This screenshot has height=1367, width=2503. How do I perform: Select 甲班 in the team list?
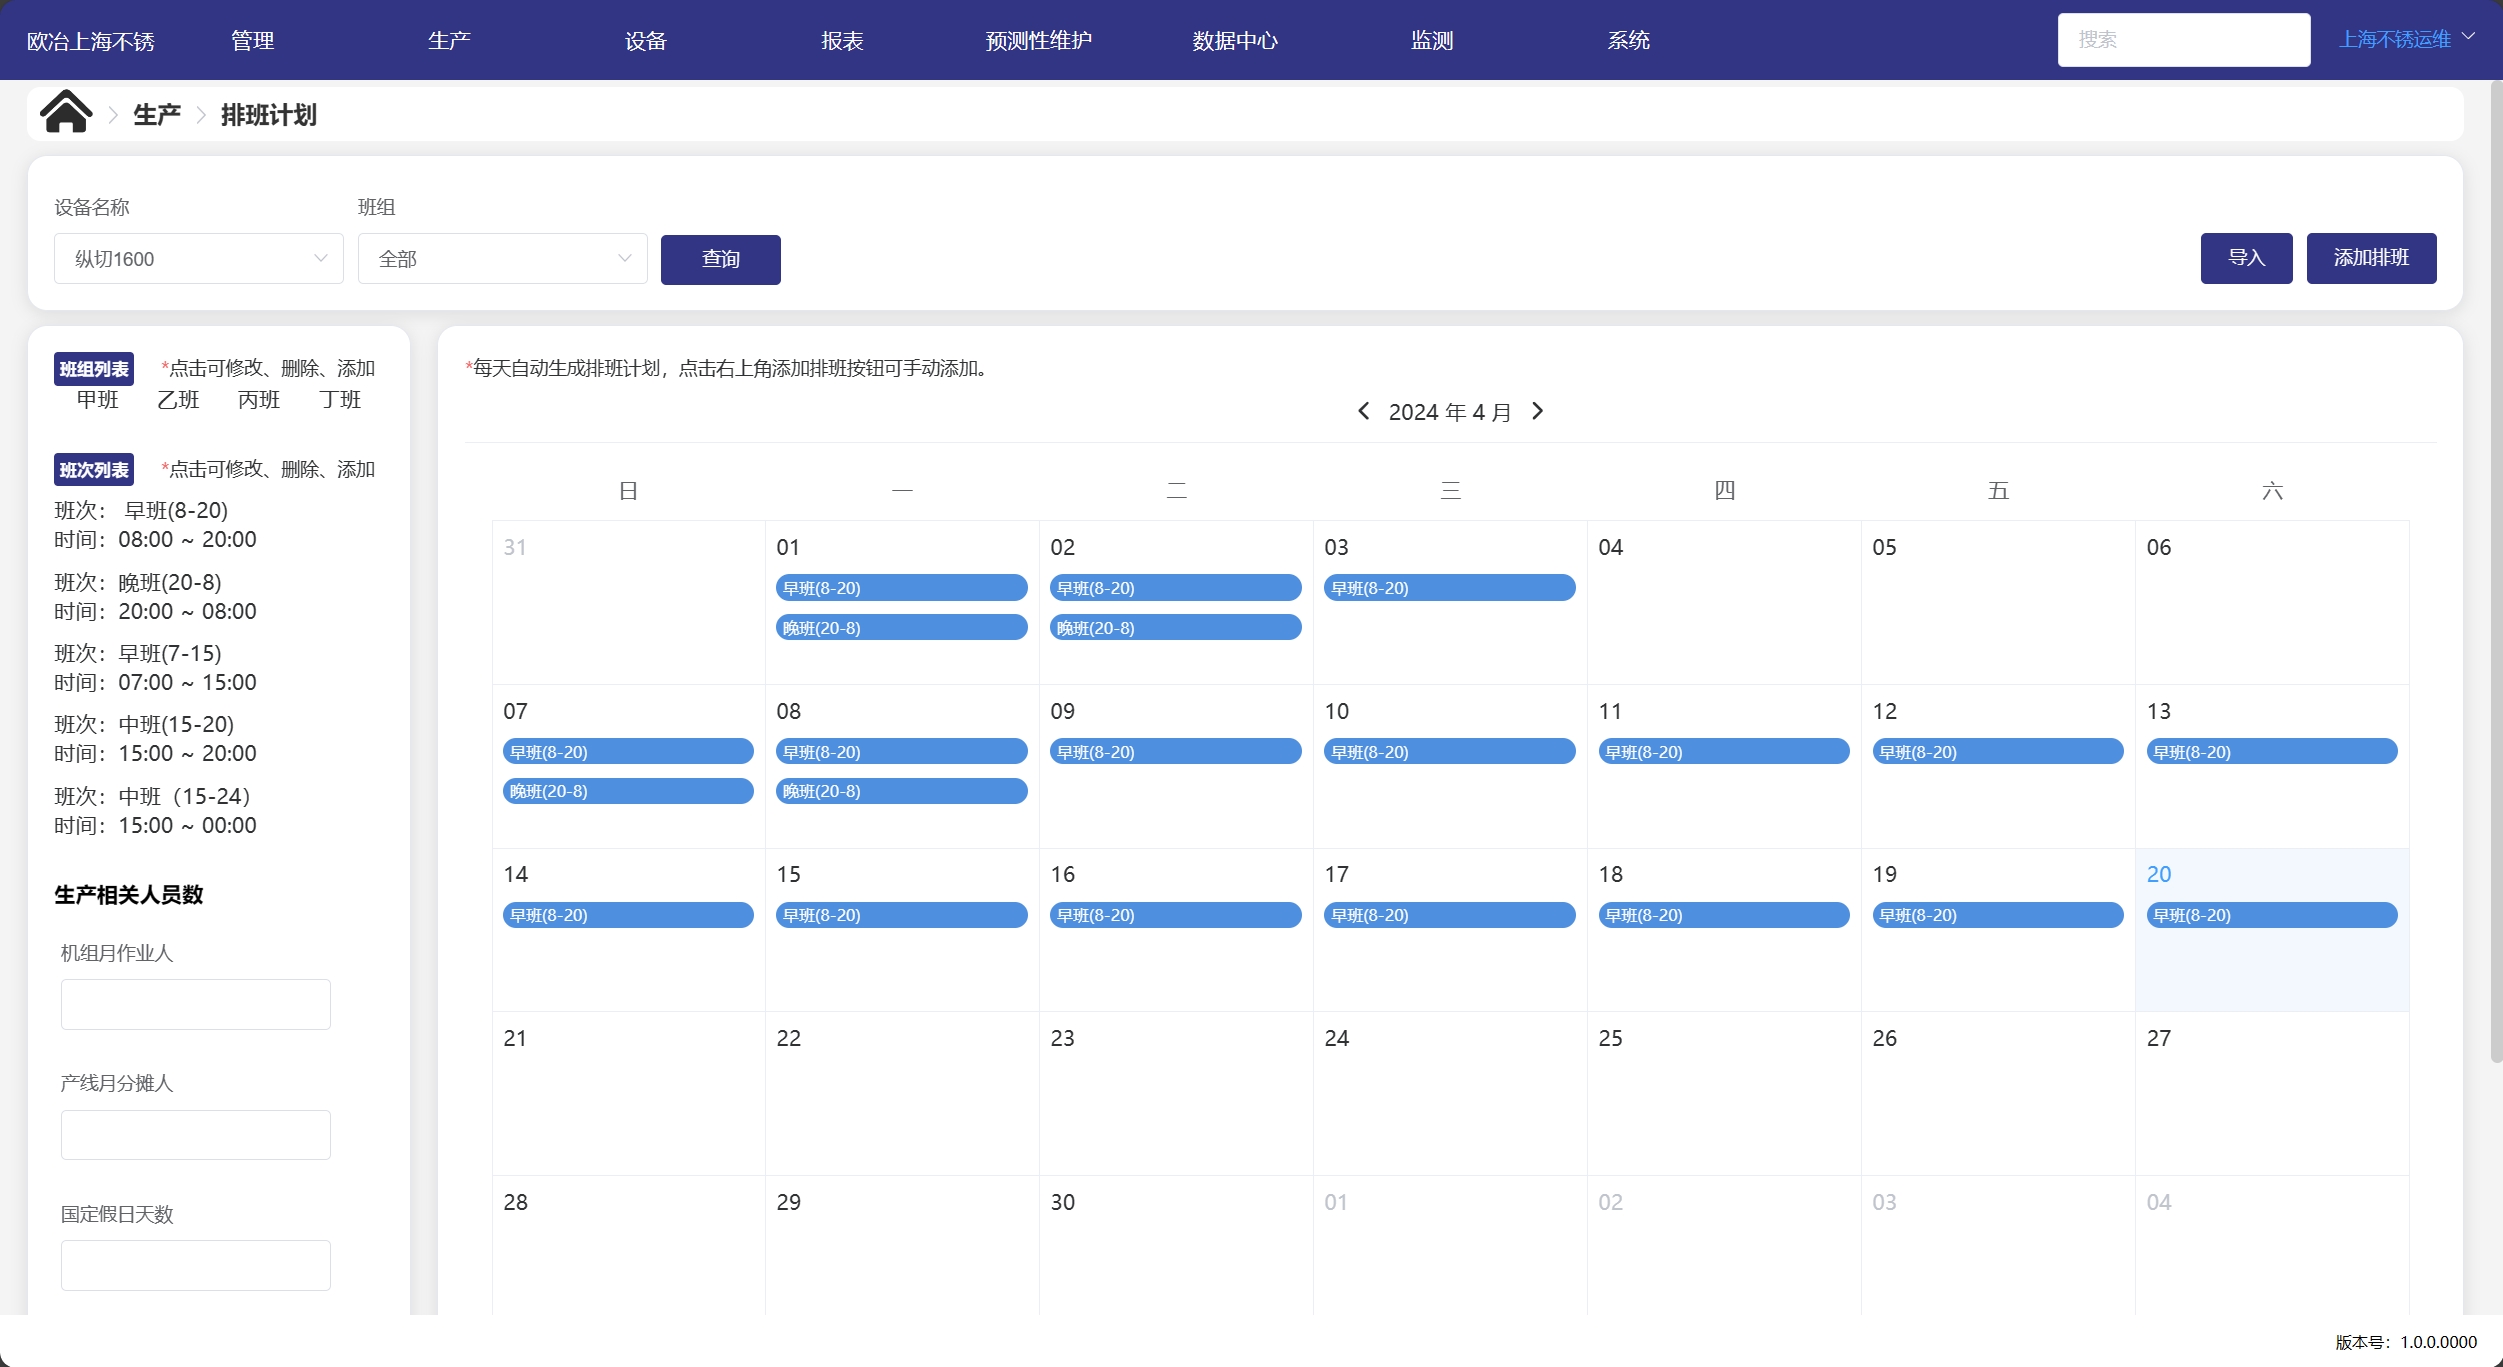pyautogui.click(x=98, y=400)
